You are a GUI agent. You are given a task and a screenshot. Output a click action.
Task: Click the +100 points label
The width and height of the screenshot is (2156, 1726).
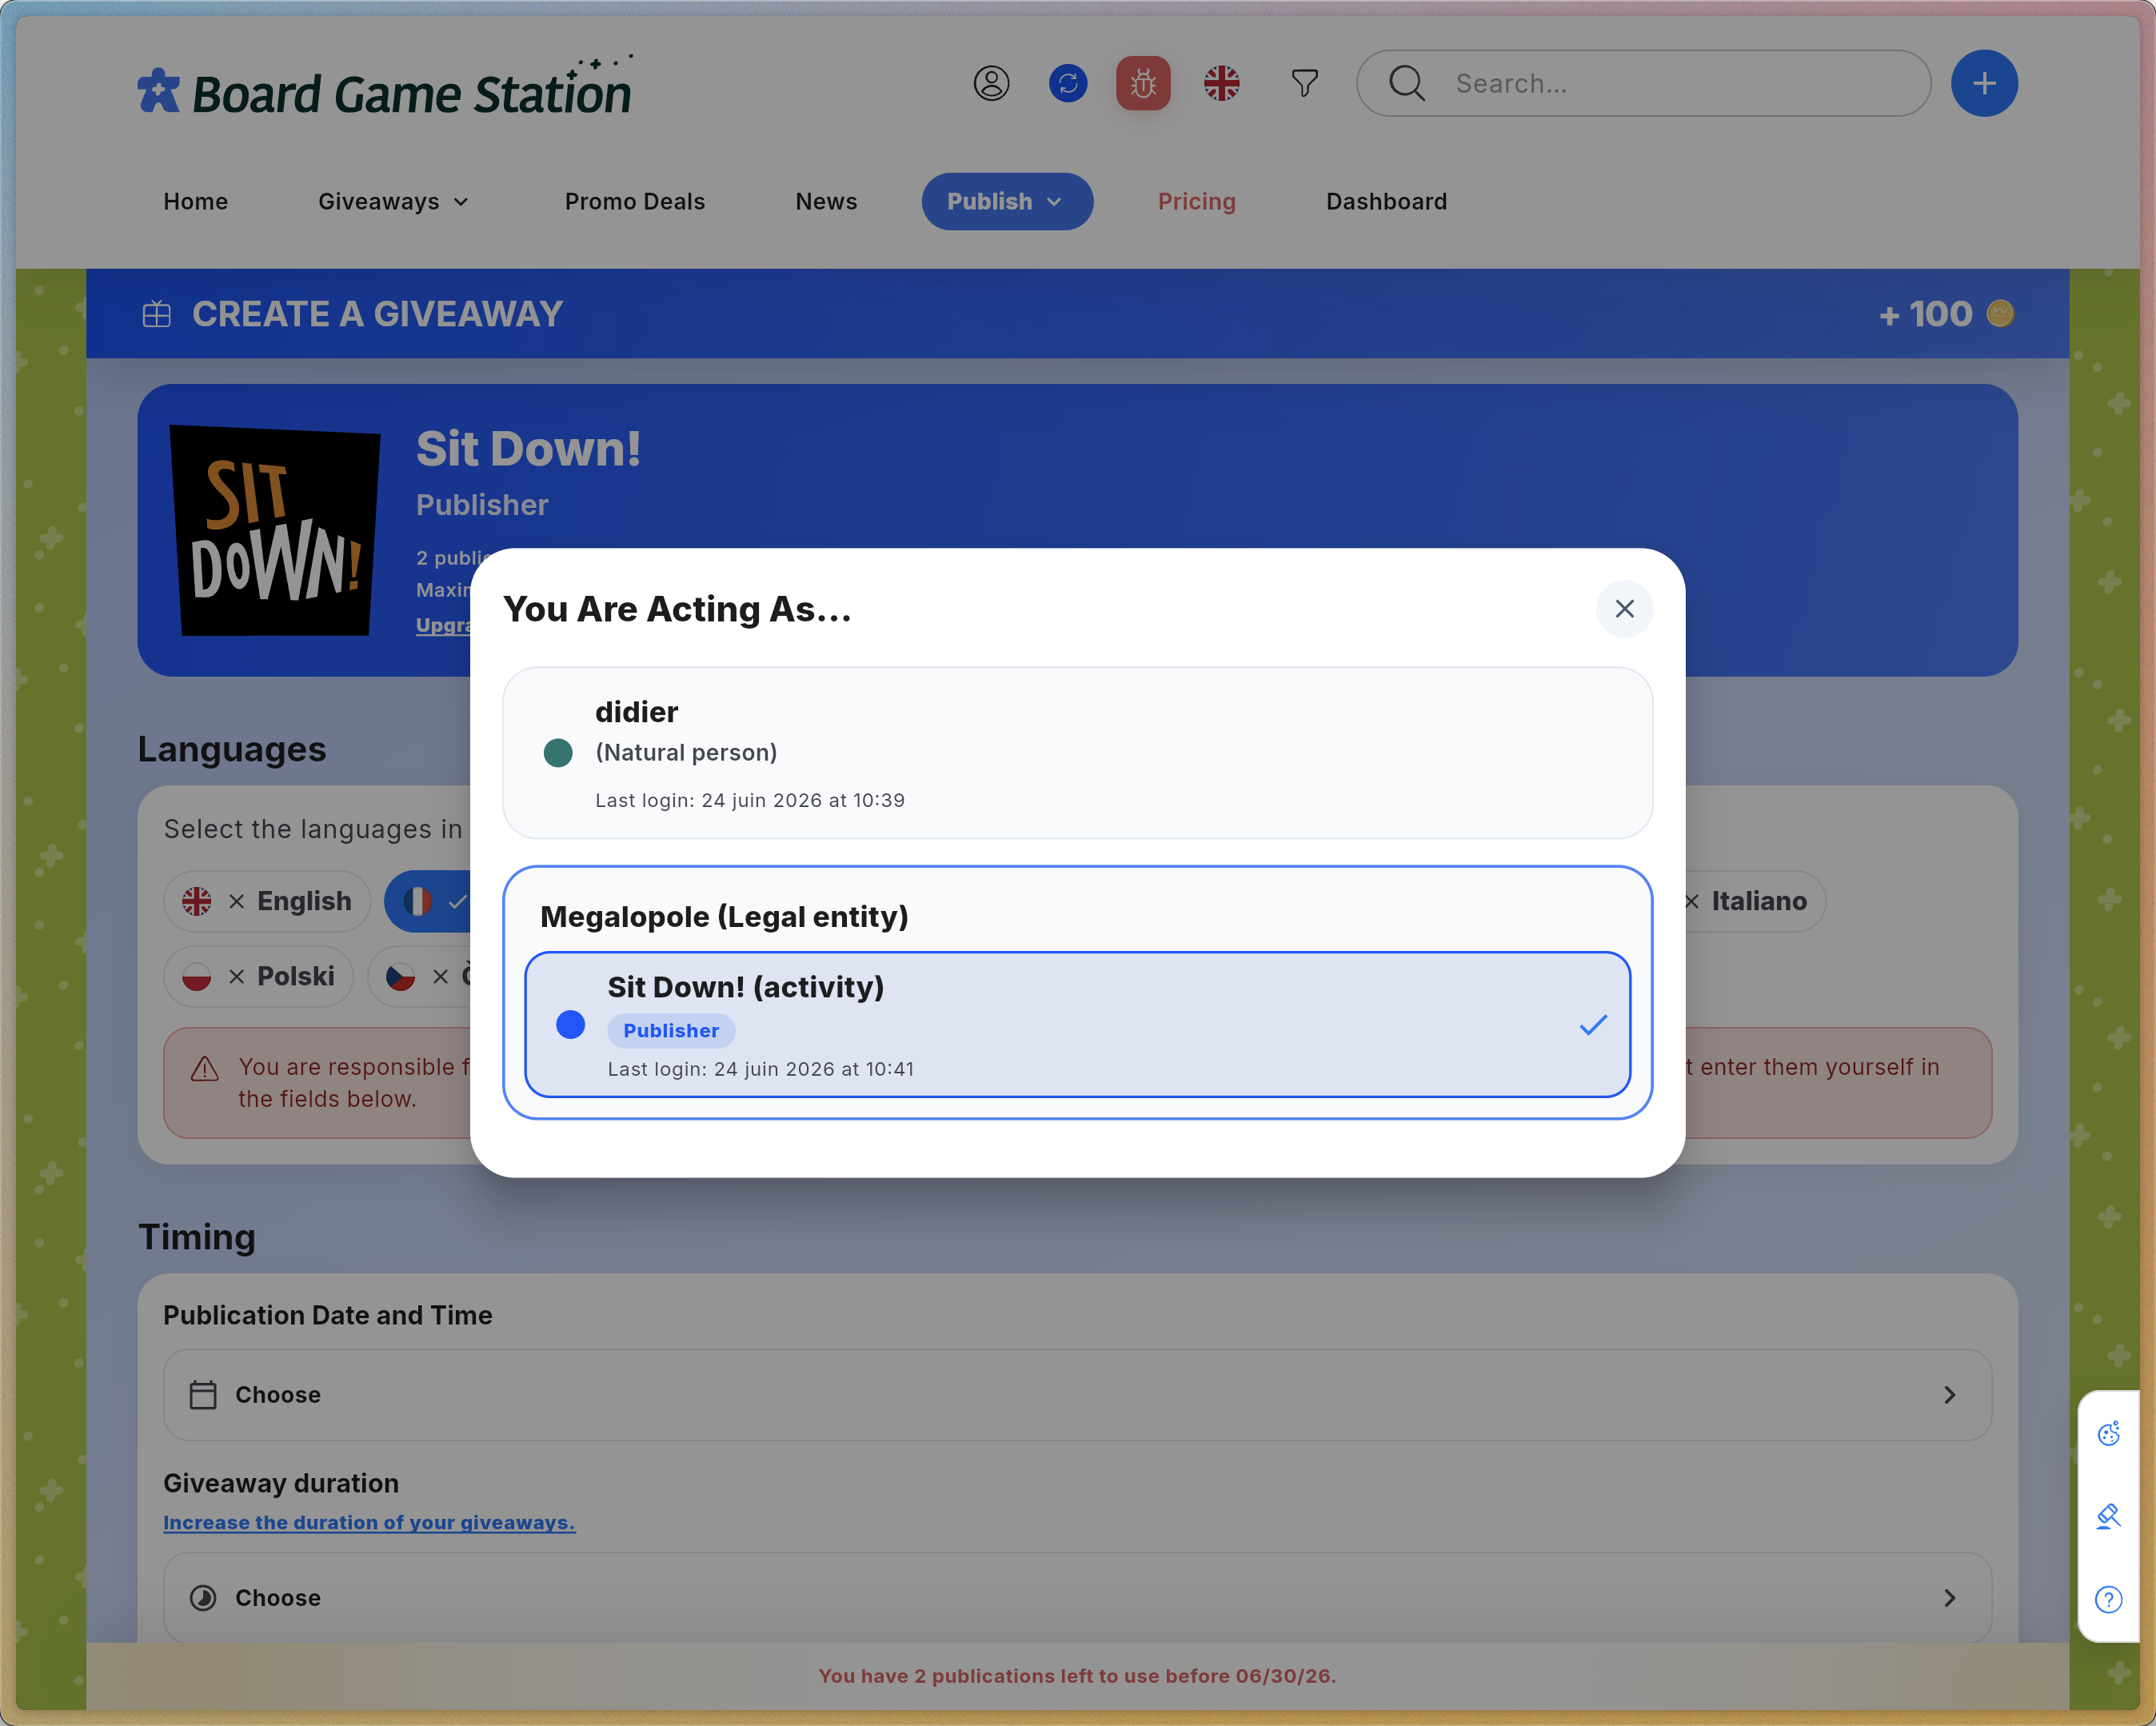1926,314
